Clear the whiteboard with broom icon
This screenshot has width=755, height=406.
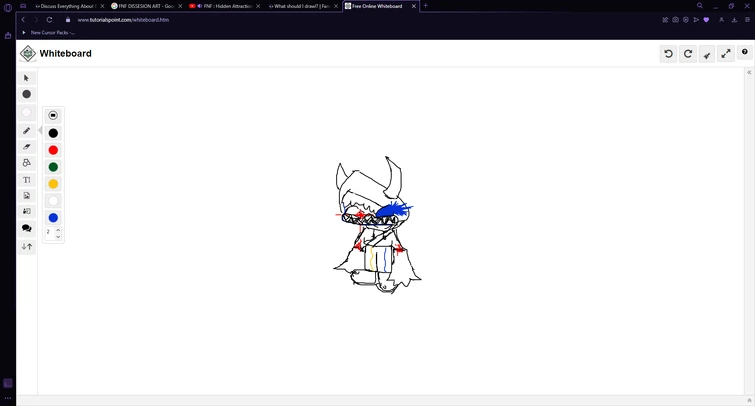pyautogui.click(x=707, y=55)
